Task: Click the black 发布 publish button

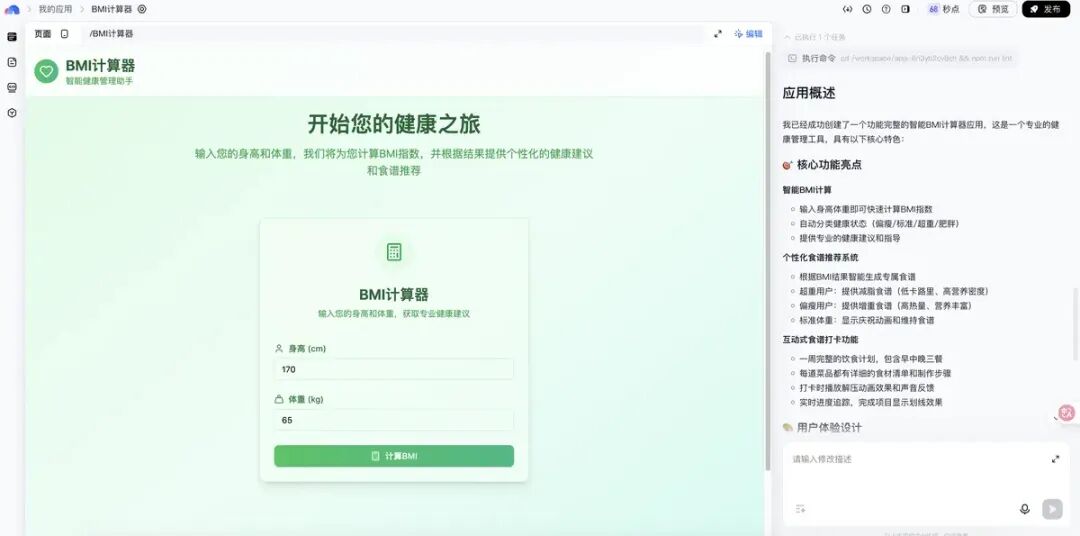Action: (x=1046, y=10)
